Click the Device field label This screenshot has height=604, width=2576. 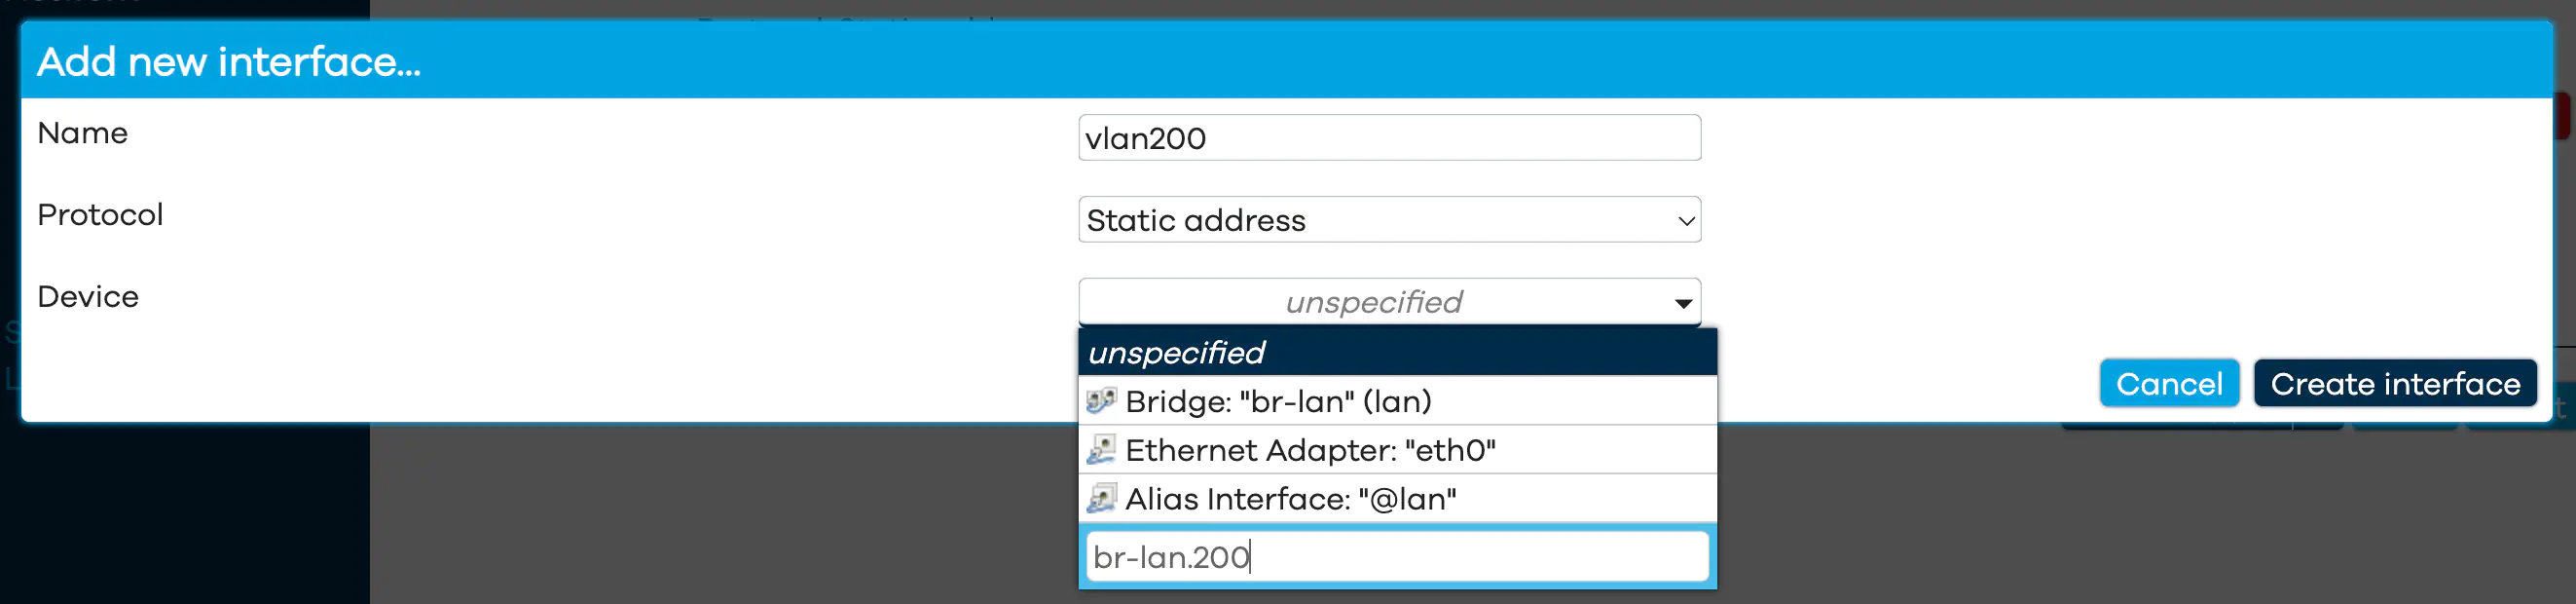(x=88, y=297)
